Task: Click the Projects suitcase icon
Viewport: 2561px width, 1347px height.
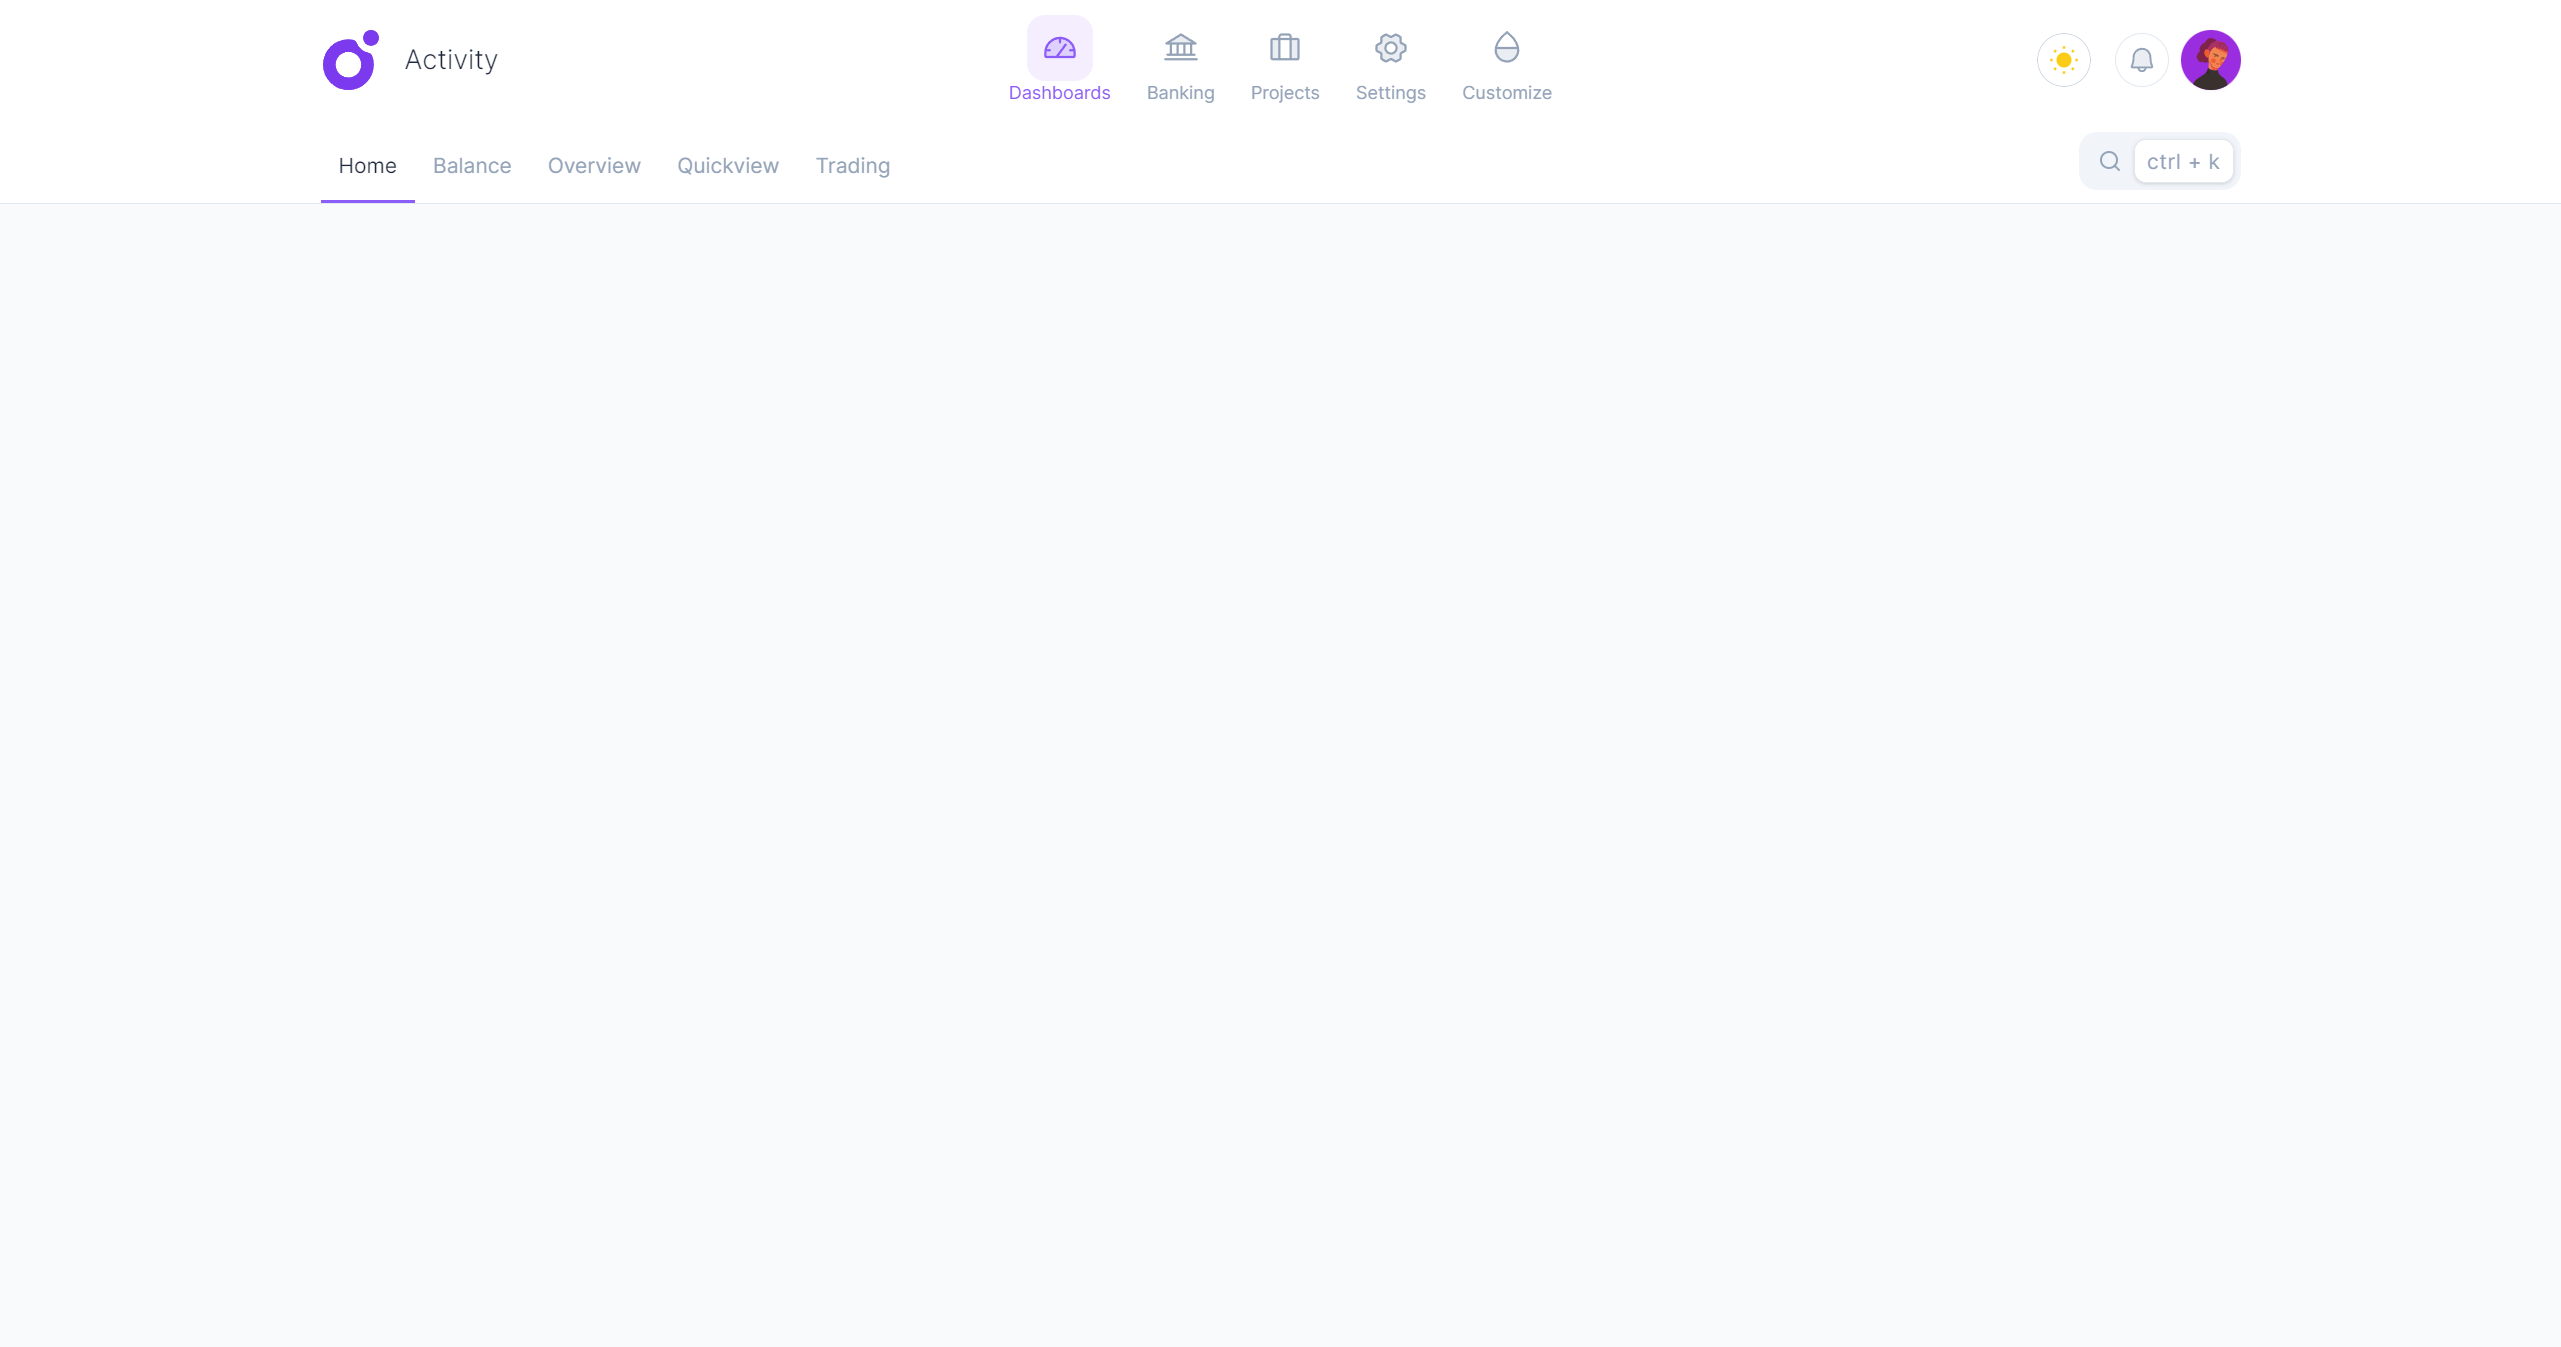Action: click(x=1284, y=48)
